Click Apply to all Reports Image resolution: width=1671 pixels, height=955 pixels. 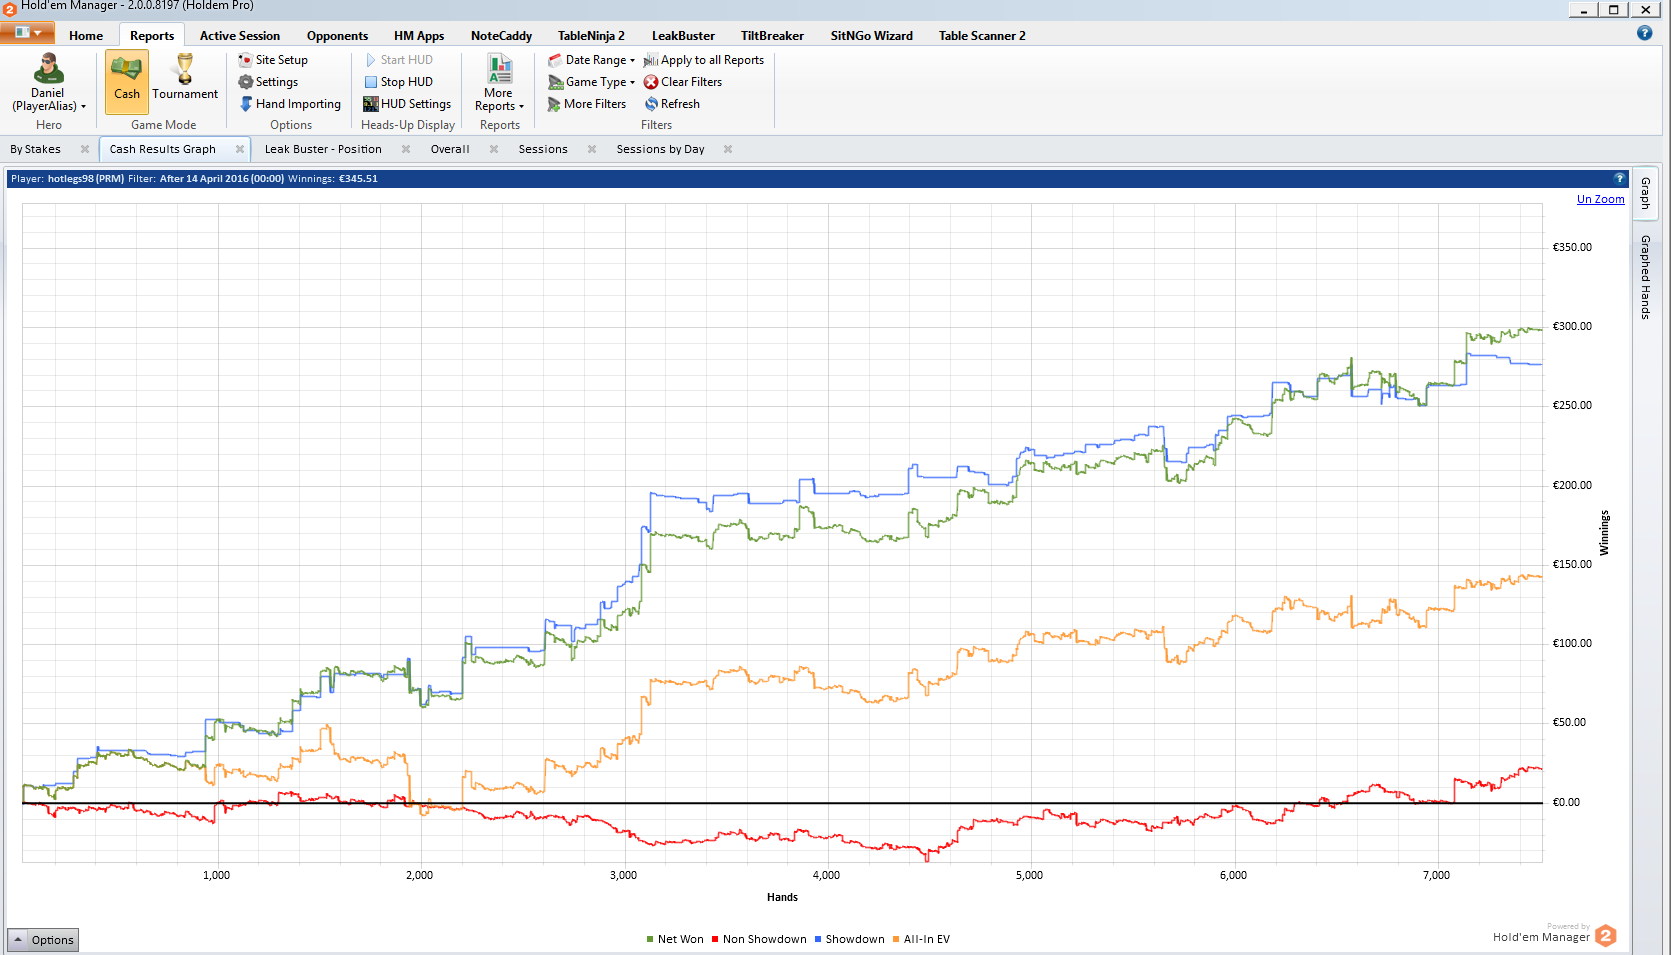704,60
